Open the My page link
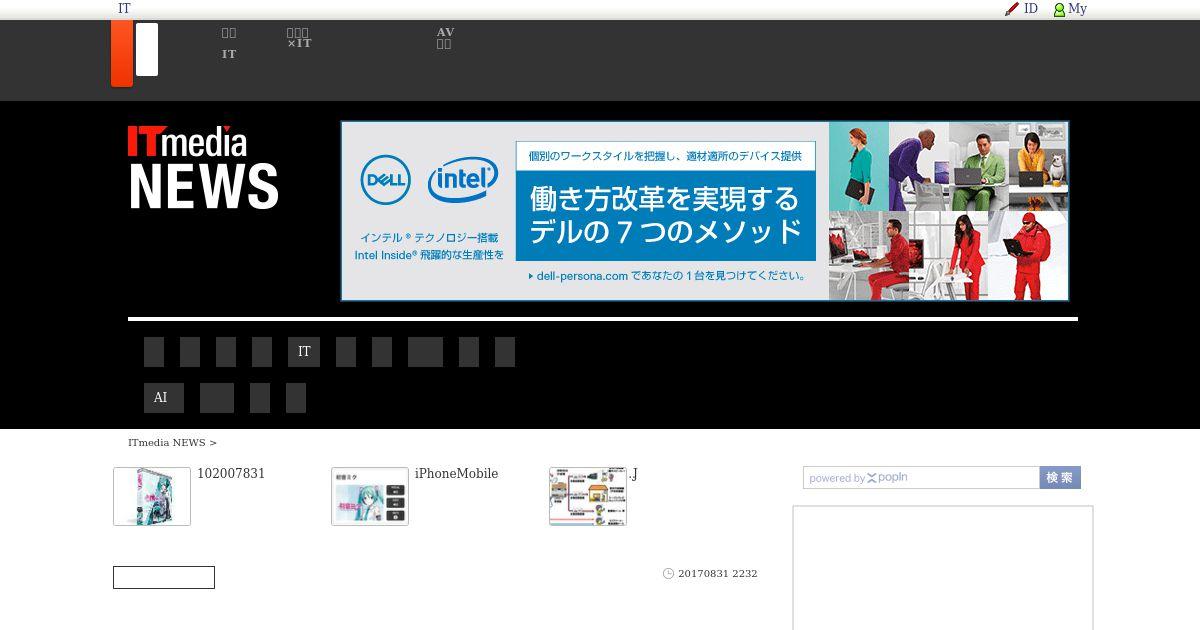The width and height of the screenshot is (1200, 630). click(1077, 9)
